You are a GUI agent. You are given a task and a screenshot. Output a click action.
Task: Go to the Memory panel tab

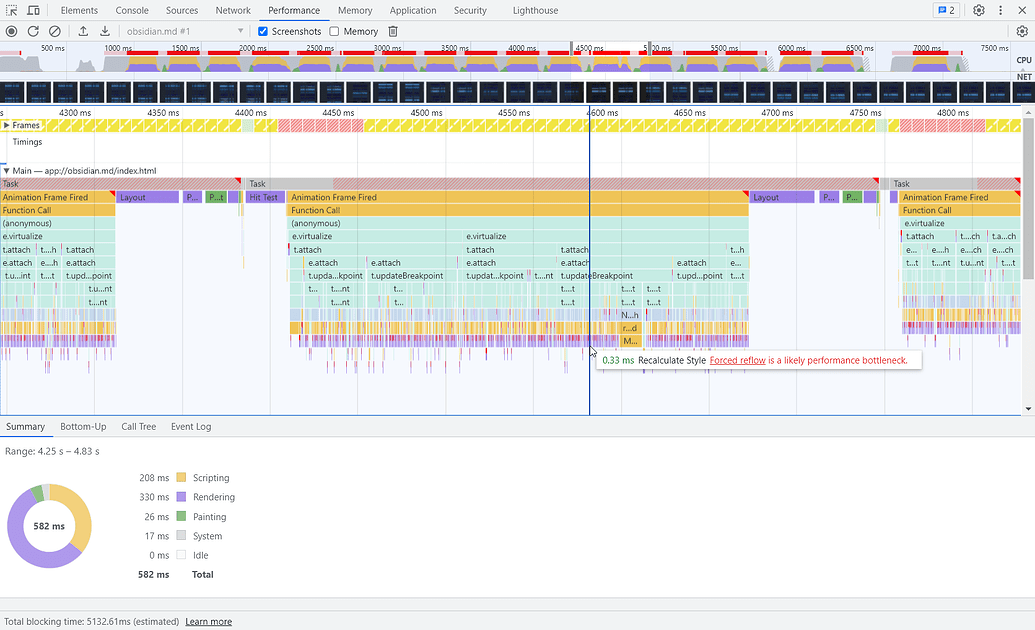click(355, 11)
